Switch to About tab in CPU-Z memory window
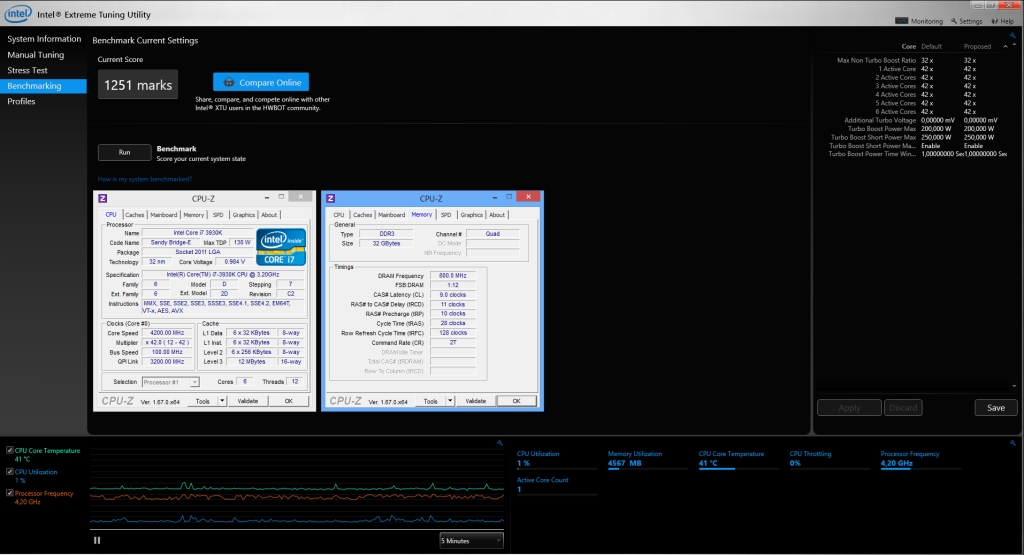1024x555 pixels. tap(497, 214)
